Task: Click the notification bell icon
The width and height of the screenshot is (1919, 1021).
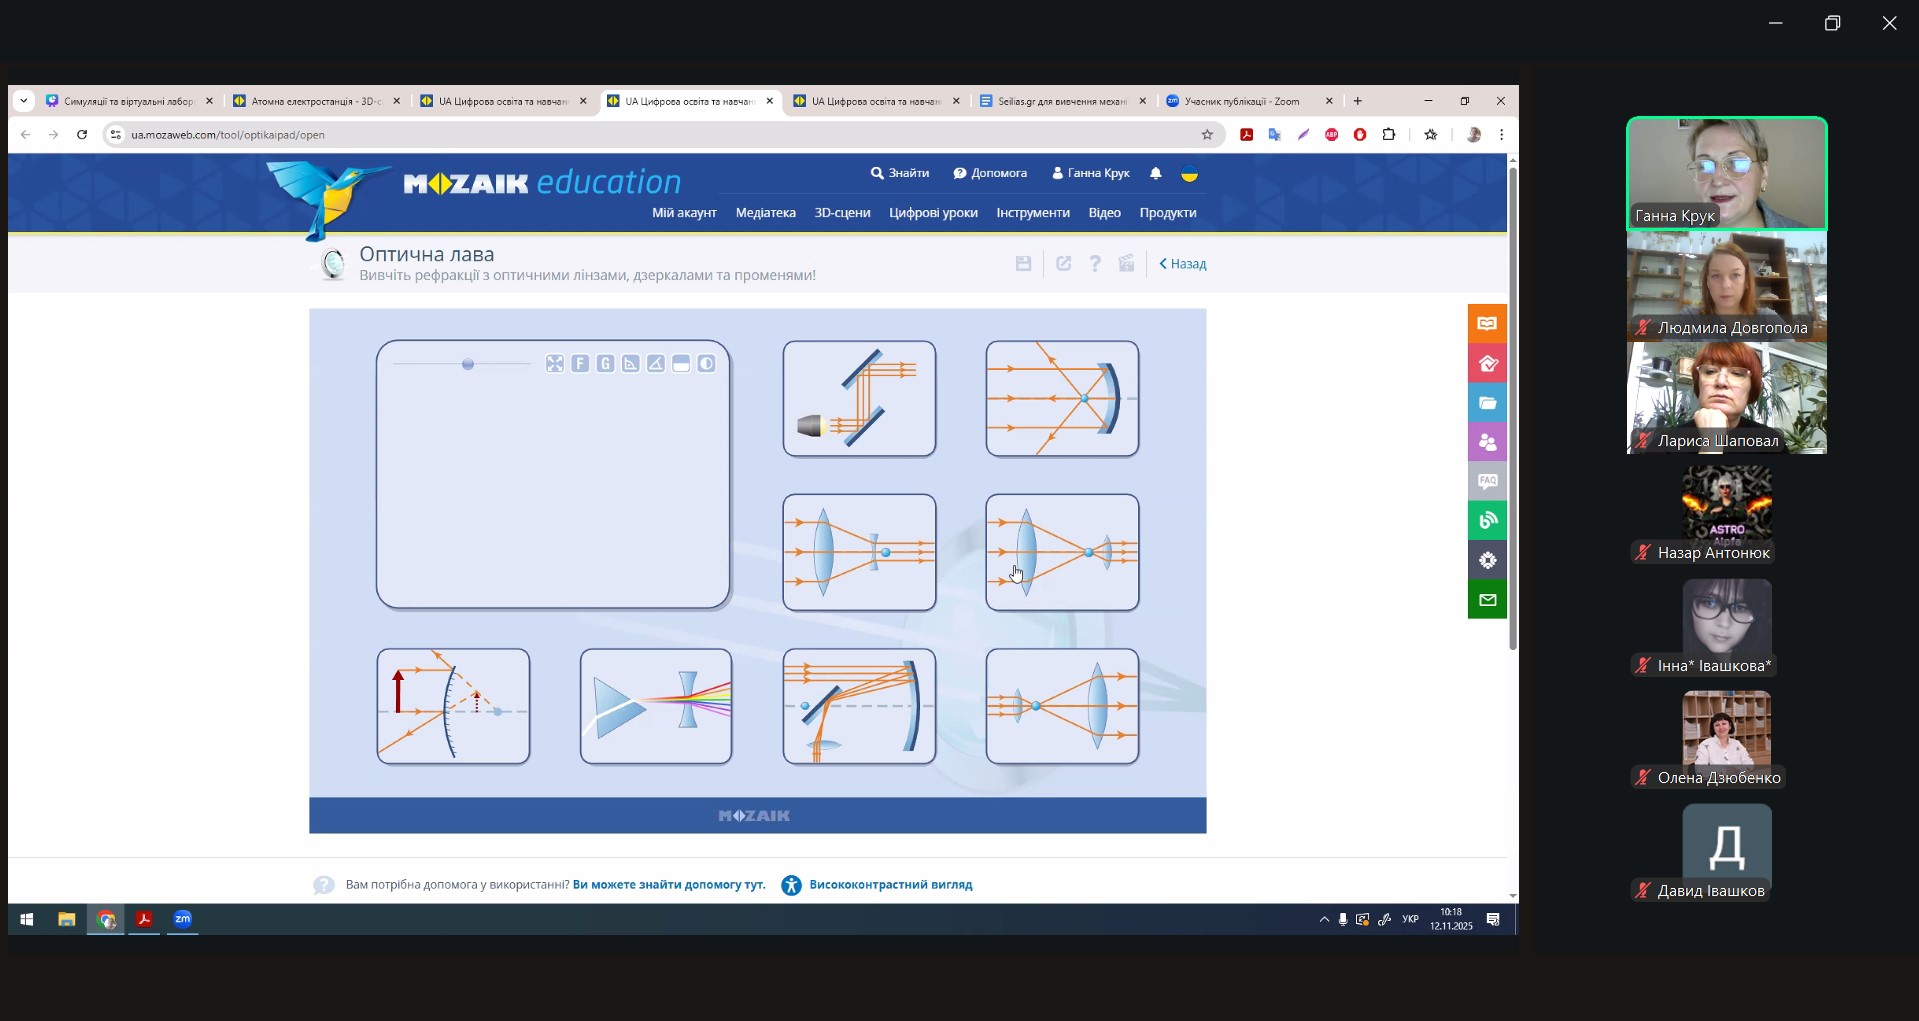Action: tap(1156, 173)
